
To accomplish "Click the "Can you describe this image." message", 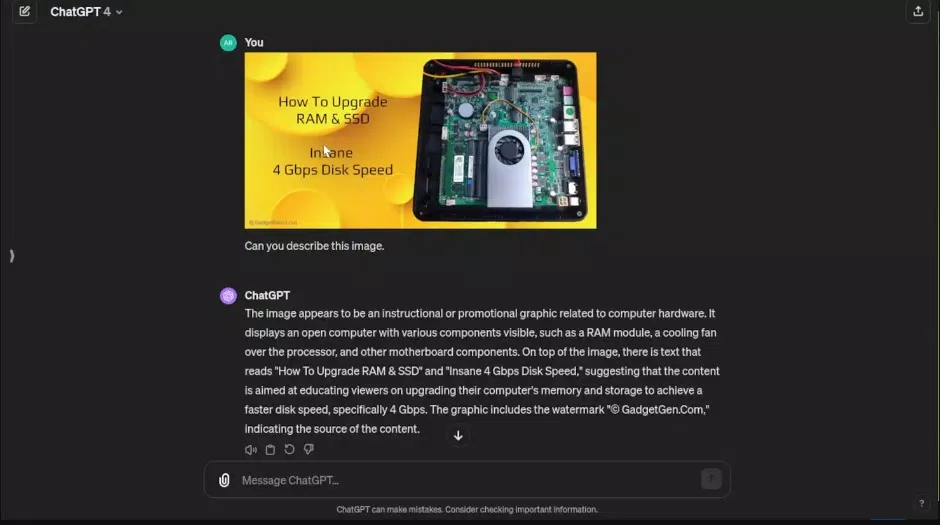I will (314, 246).
